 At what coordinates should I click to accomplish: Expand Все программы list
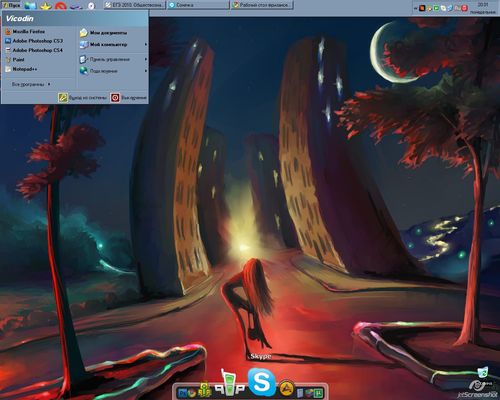[31, 84]
